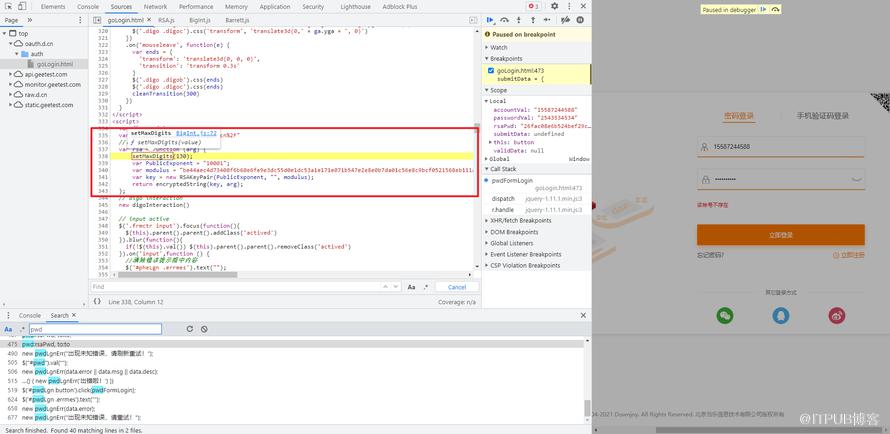Viewport: 890px width, 434px height.
Task: Open the drawer three-dot menu
Action: pos(8,315)
